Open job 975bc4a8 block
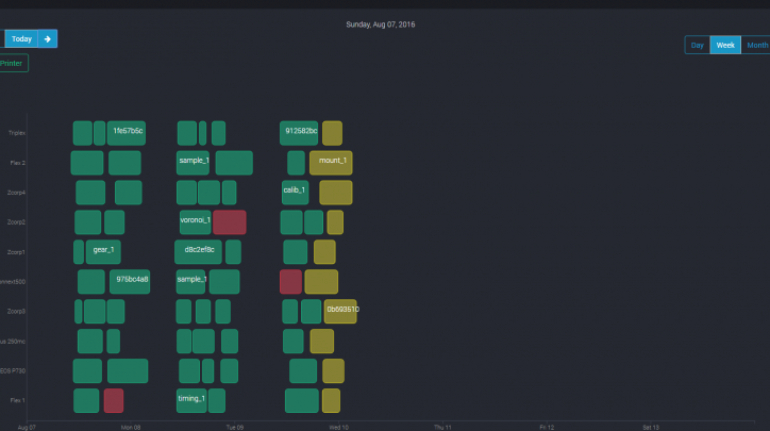Image resolution: width=770 pixels, height=431 pixels. [x=130, y=282]
